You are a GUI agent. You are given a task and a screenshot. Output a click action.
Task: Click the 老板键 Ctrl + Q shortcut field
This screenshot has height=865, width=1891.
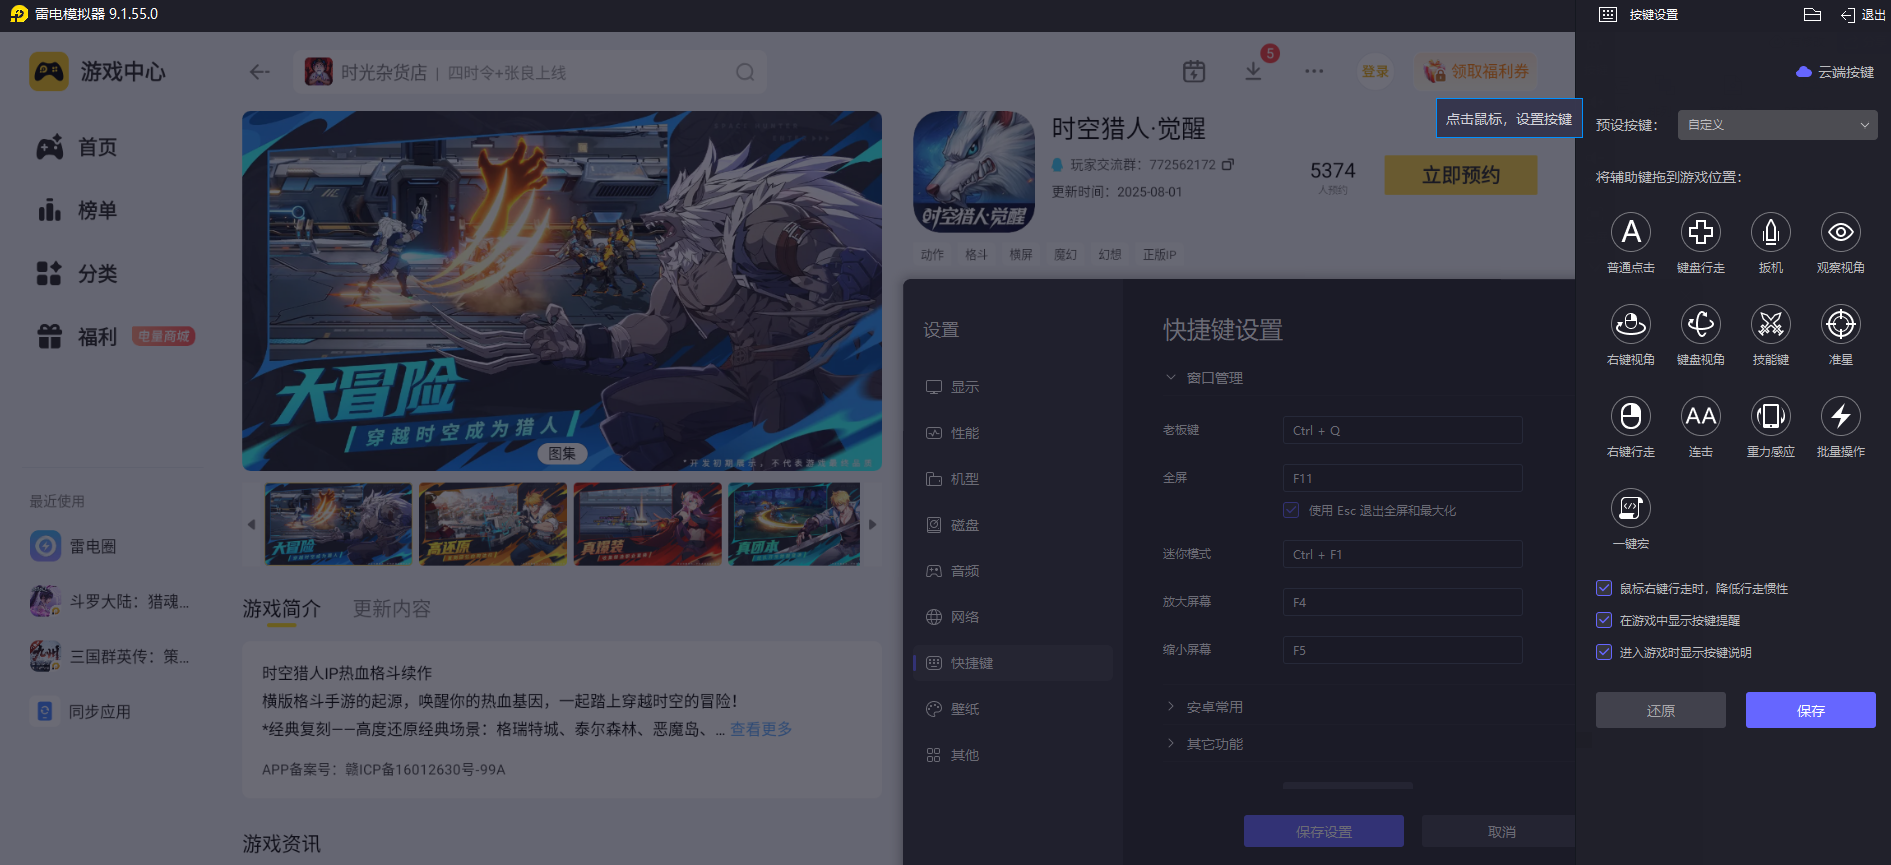point(1403,430)
